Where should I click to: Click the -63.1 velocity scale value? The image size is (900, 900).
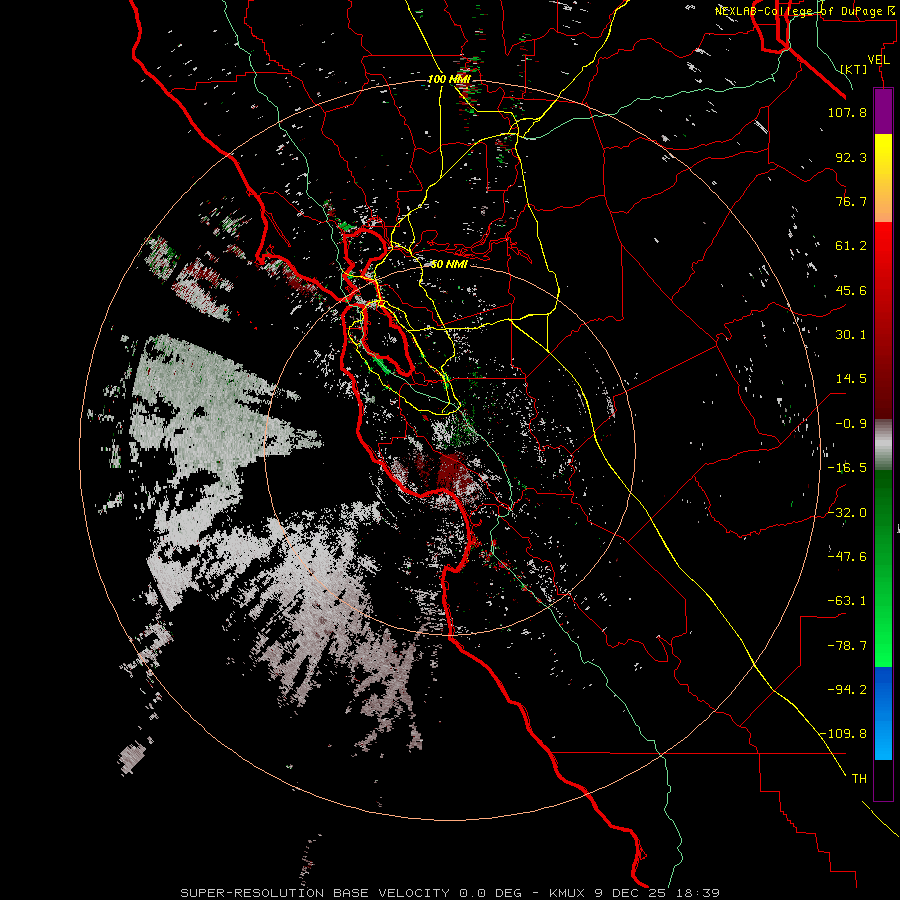(847, 601)
